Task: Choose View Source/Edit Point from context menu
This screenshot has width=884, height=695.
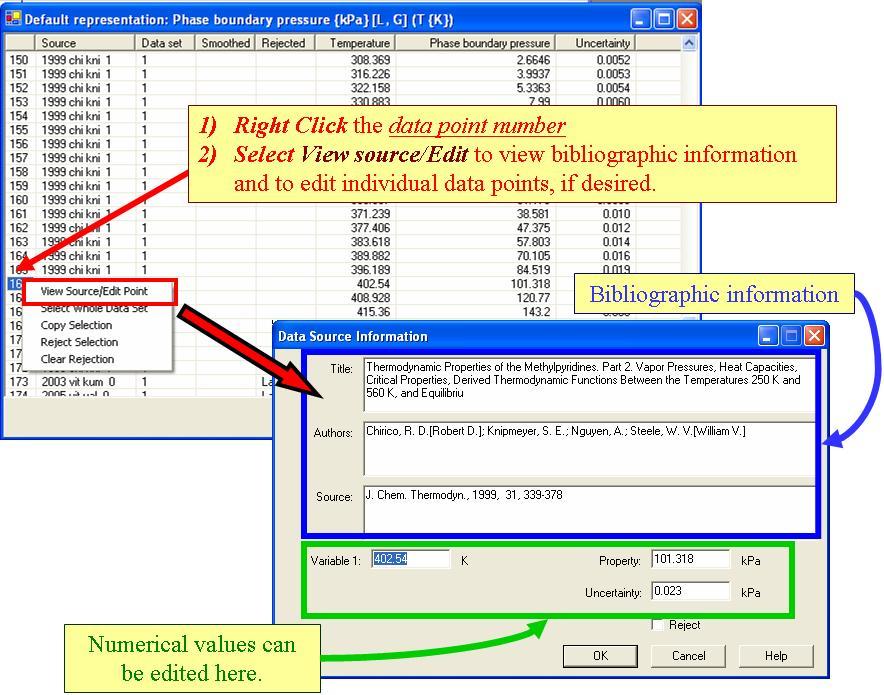Action: point(94,291)
